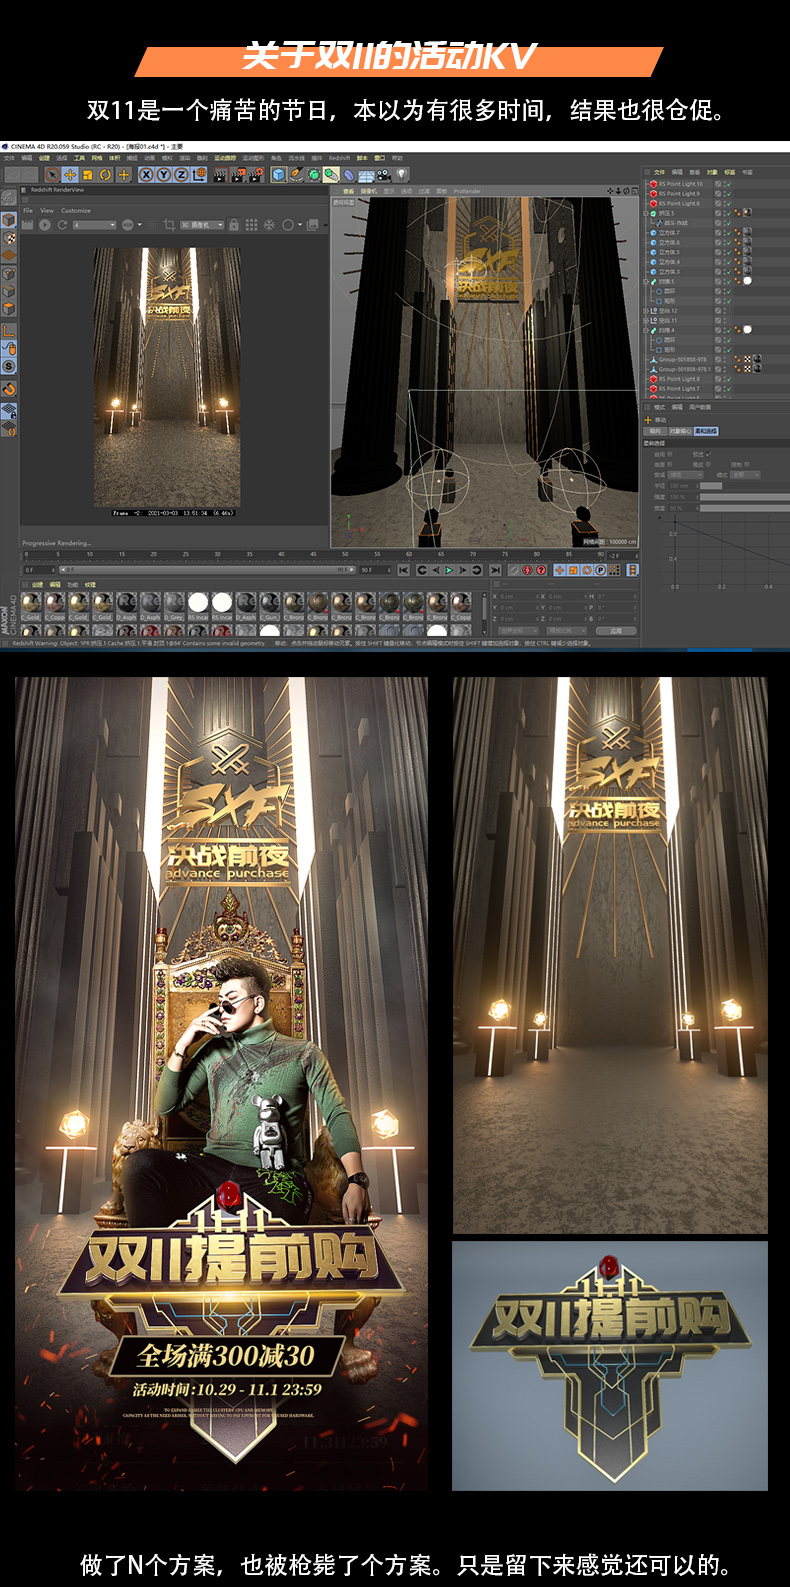790x1587 pixels.
Task: Toggle render region crop icon
Action: coord(170,225)
